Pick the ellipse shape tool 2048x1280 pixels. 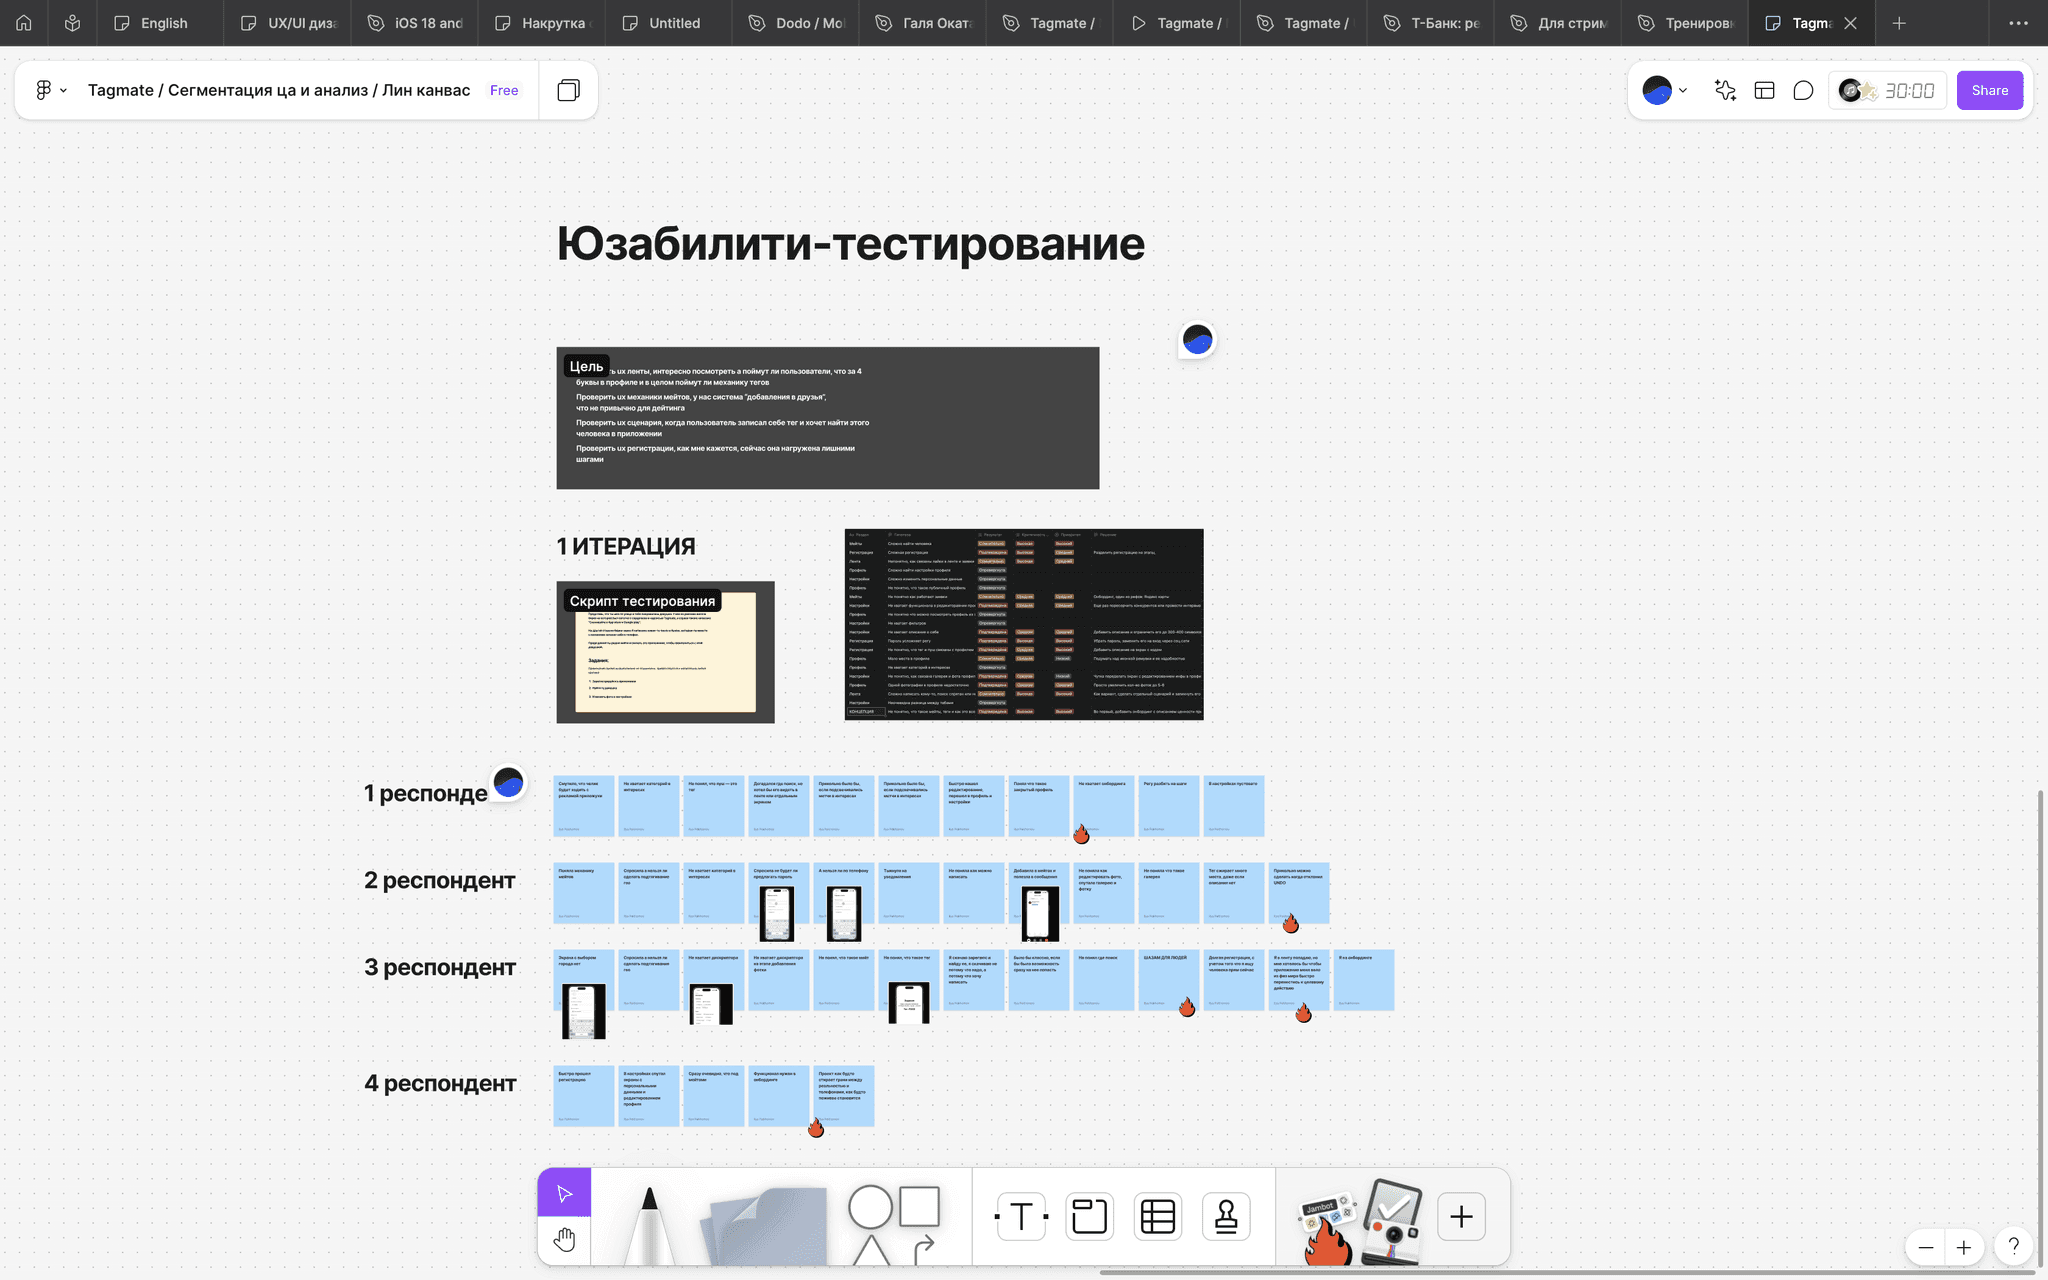pyautogui.click(x=870, y=1207)
